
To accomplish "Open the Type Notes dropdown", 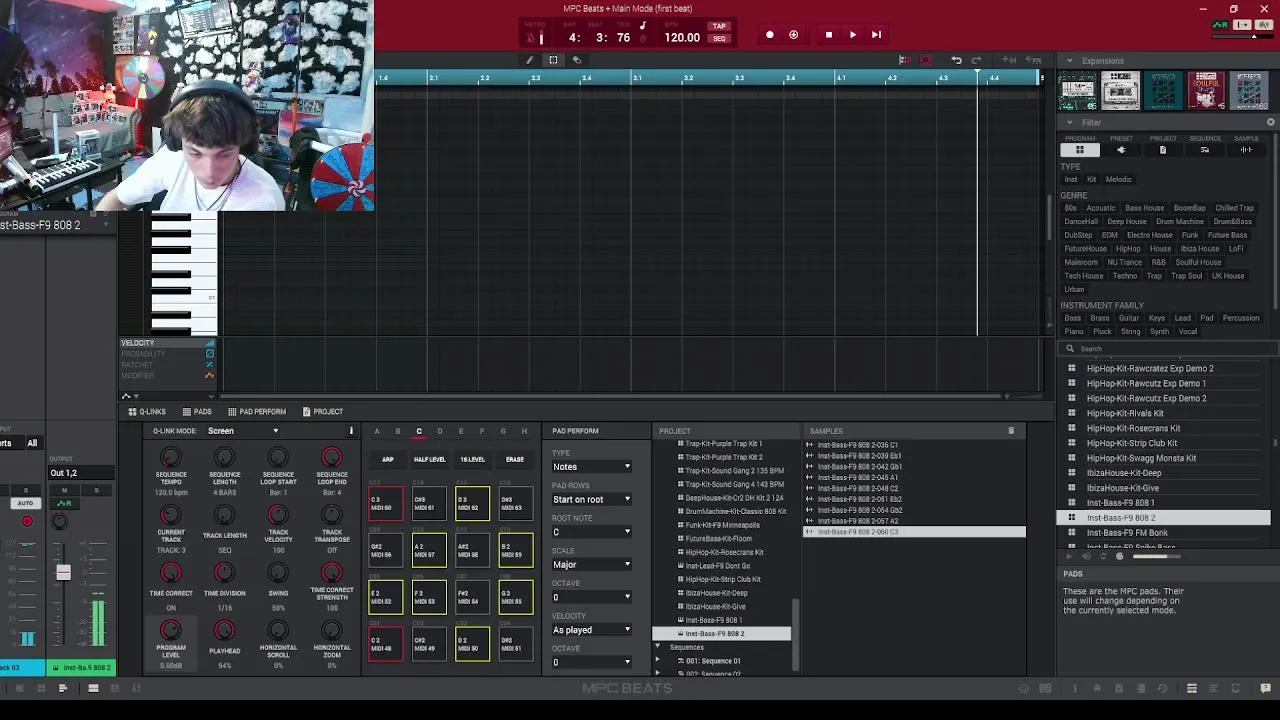I will click(x=592, y=467).
